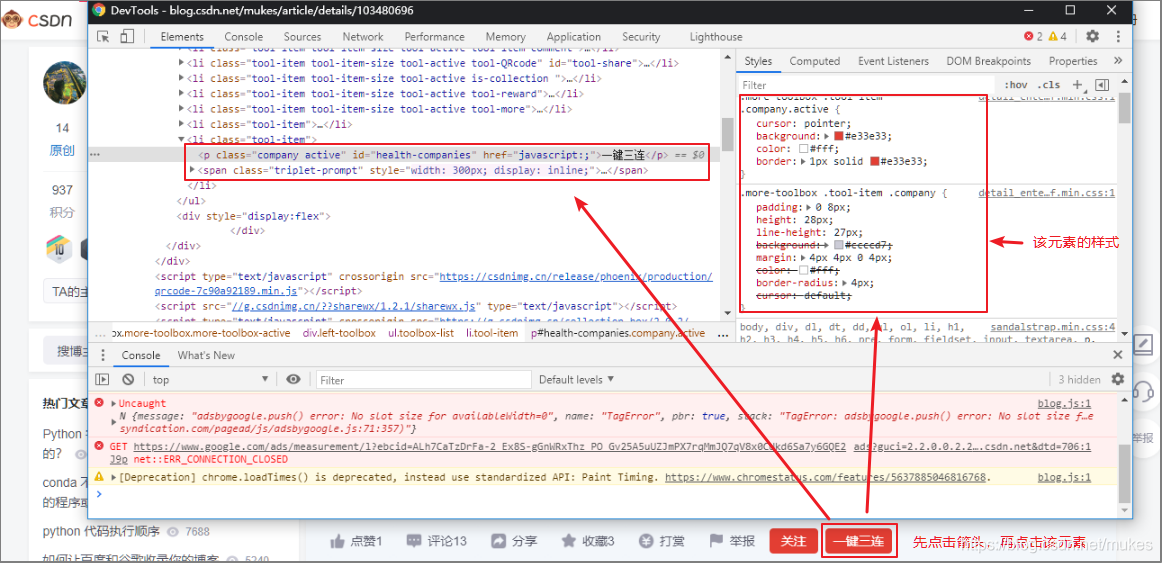Click the Styles filter input field

pyautogui.click(x=867, y=85)
